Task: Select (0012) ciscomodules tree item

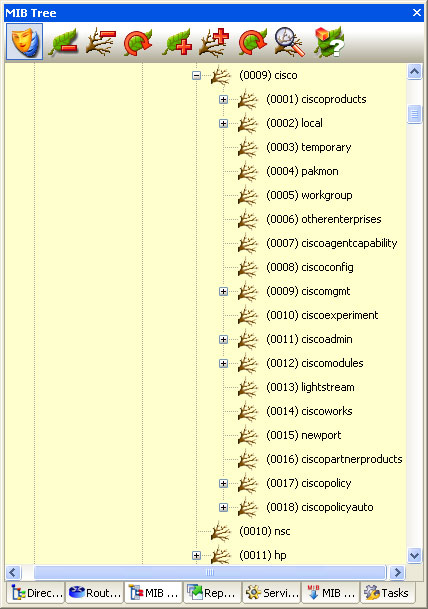Action: 315,364
